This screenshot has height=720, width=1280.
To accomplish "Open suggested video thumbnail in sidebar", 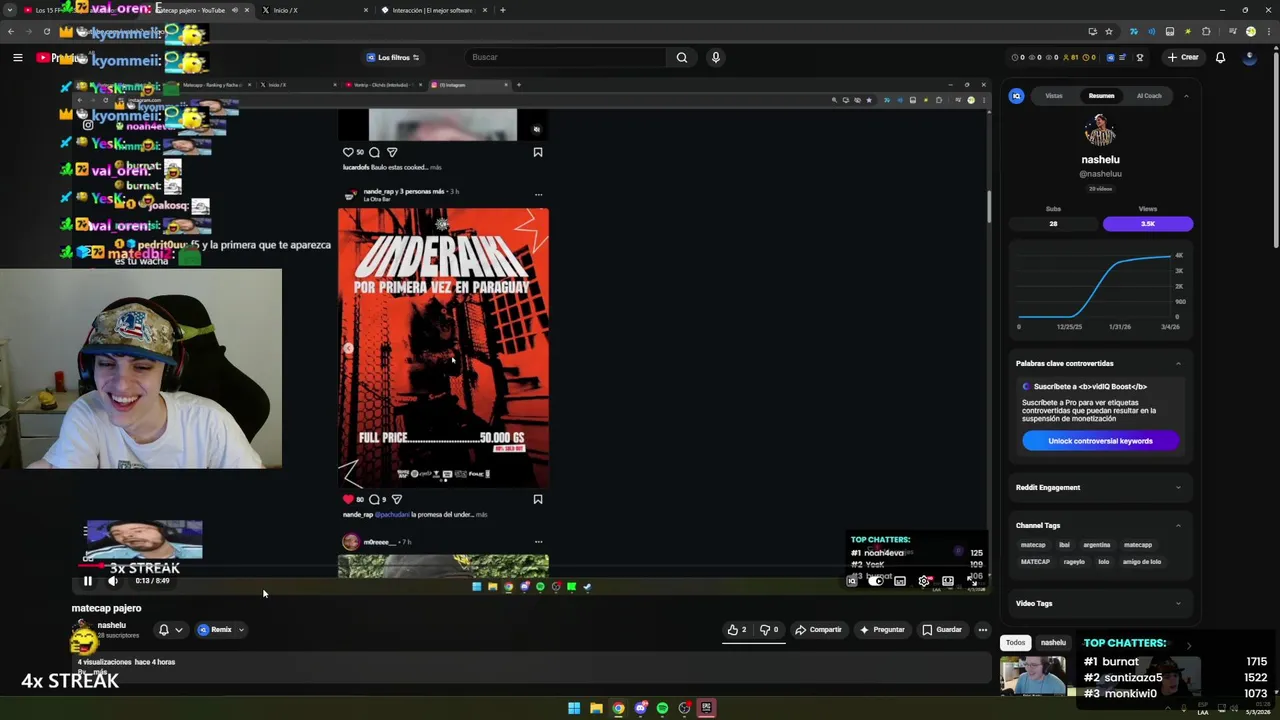I will (1033, 675).
